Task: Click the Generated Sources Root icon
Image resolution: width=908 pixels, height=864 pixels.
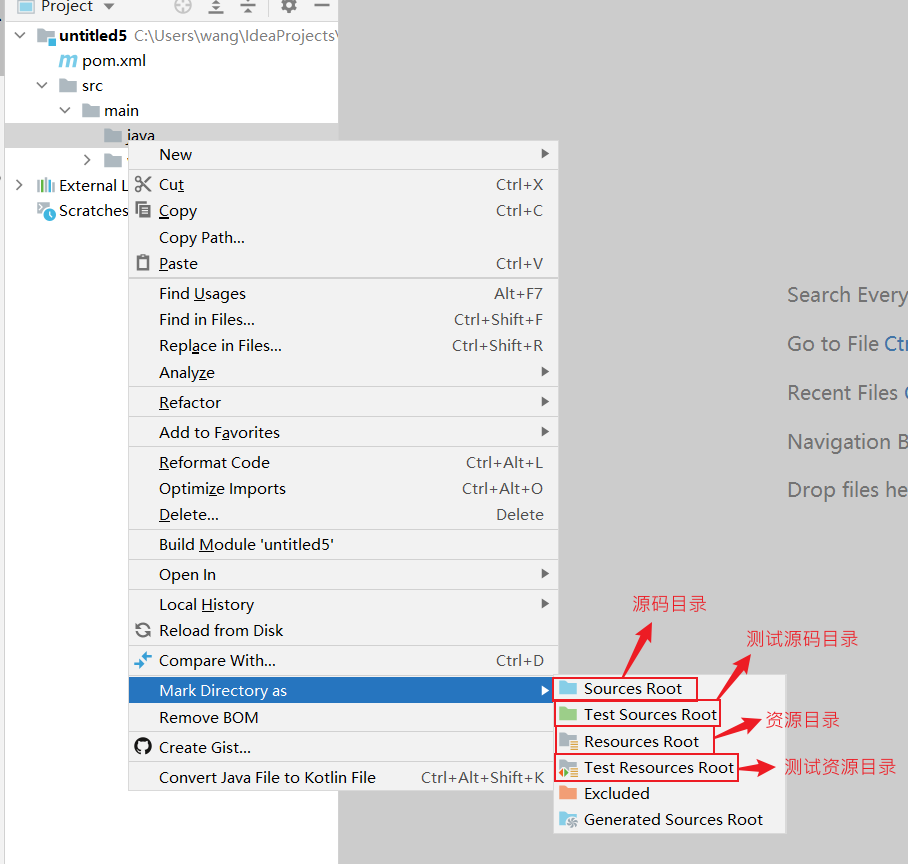Action: pyautogui.click(x=569, y=819)
